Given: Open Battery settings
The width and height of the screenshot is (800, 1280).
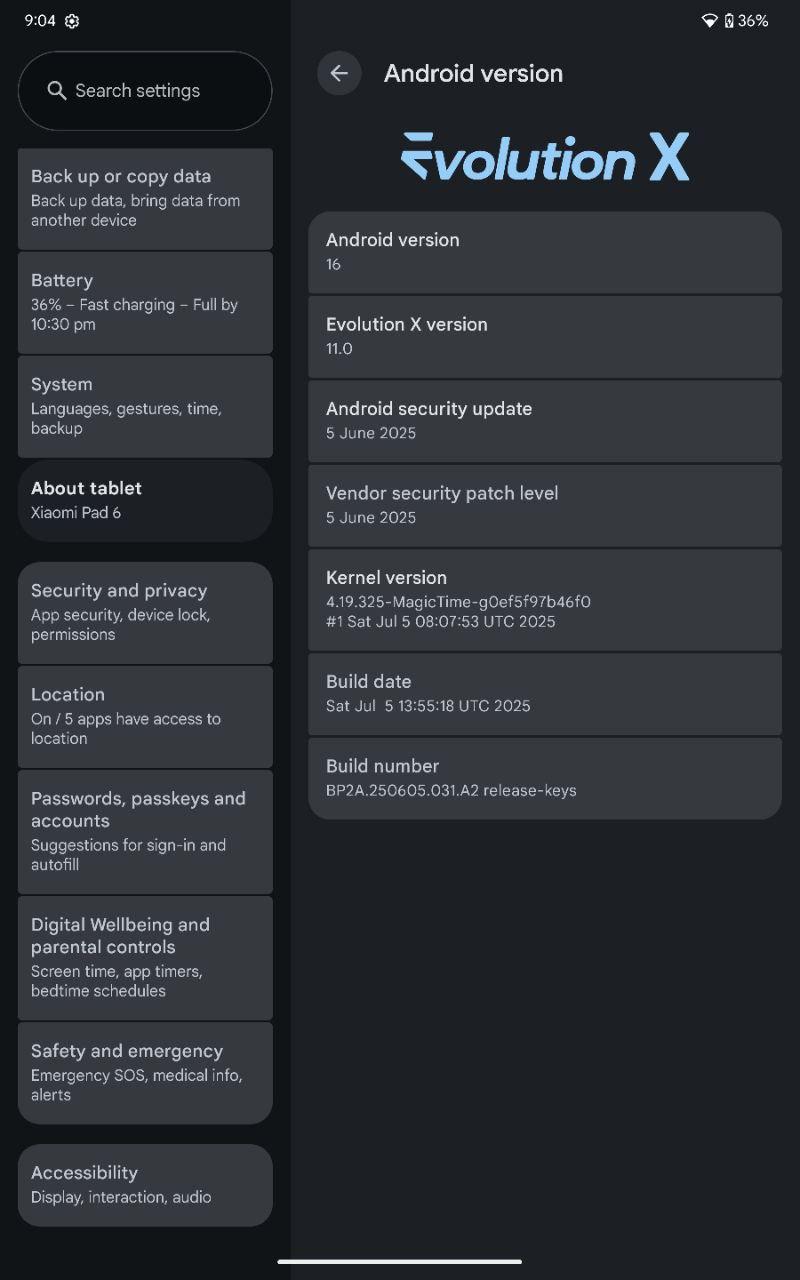Looking at the screenshot, I should (x=145, y=302).
